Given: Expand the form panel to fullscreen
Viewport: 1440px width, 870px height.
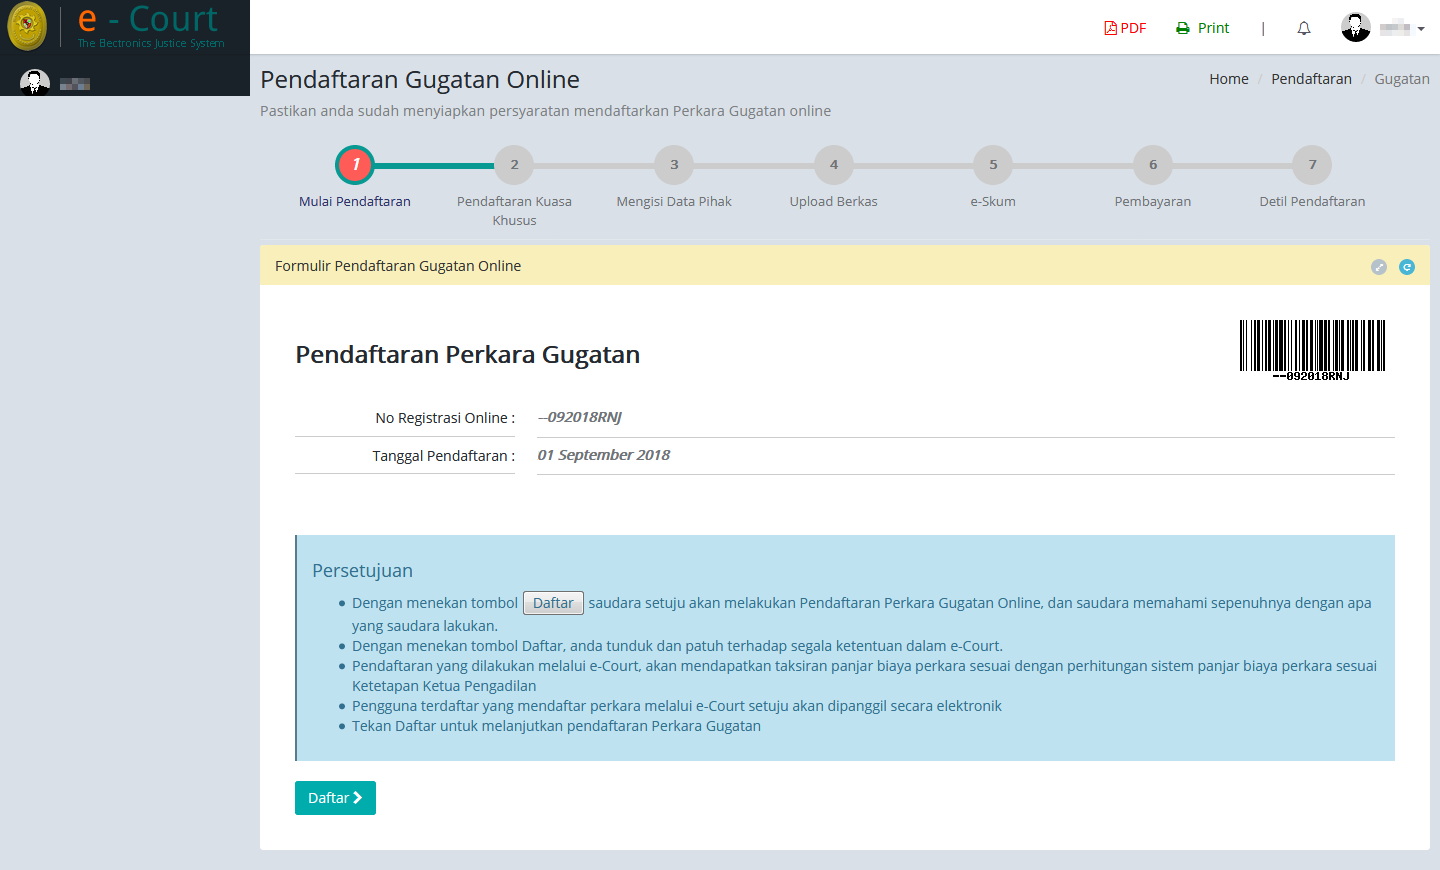Looking at the screenshot, I should coord(1379,267).
